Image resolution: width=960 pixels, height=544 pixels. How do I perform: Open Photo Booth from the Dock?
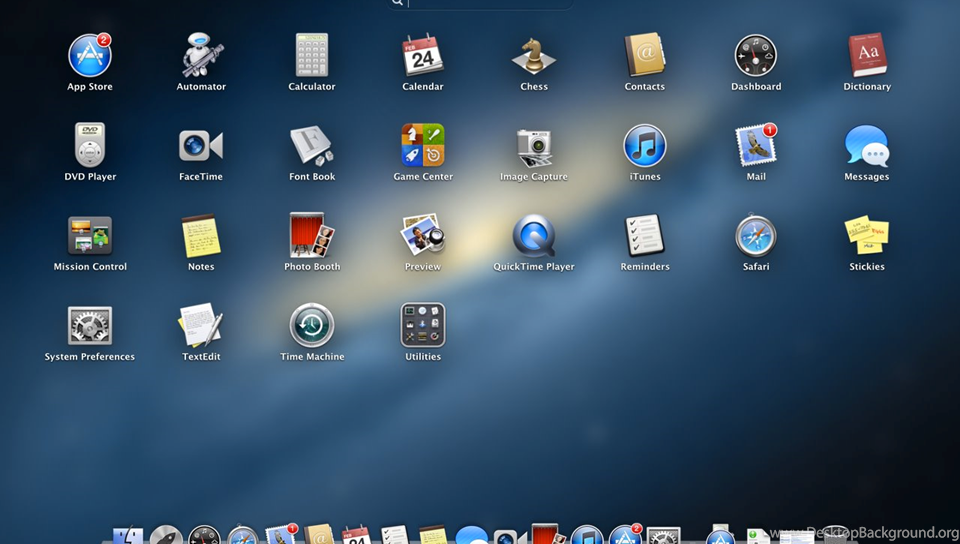549,534
